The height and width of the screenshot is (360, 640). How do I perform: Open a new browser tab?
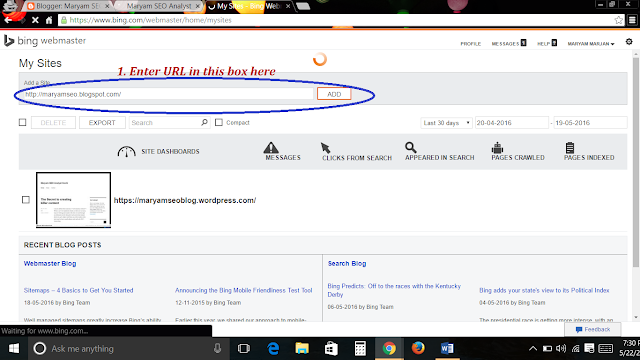(303, 6)
